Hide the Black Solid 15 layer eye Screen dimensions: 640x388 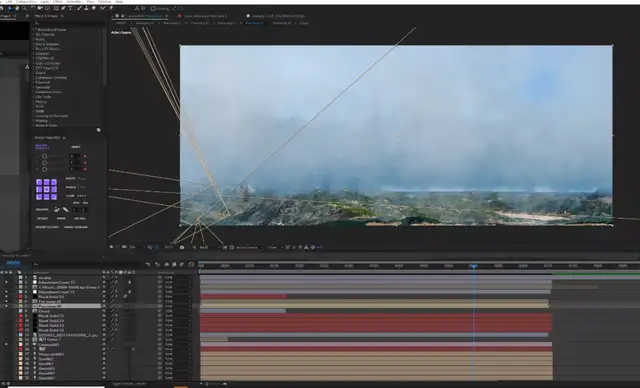[7, 296]
